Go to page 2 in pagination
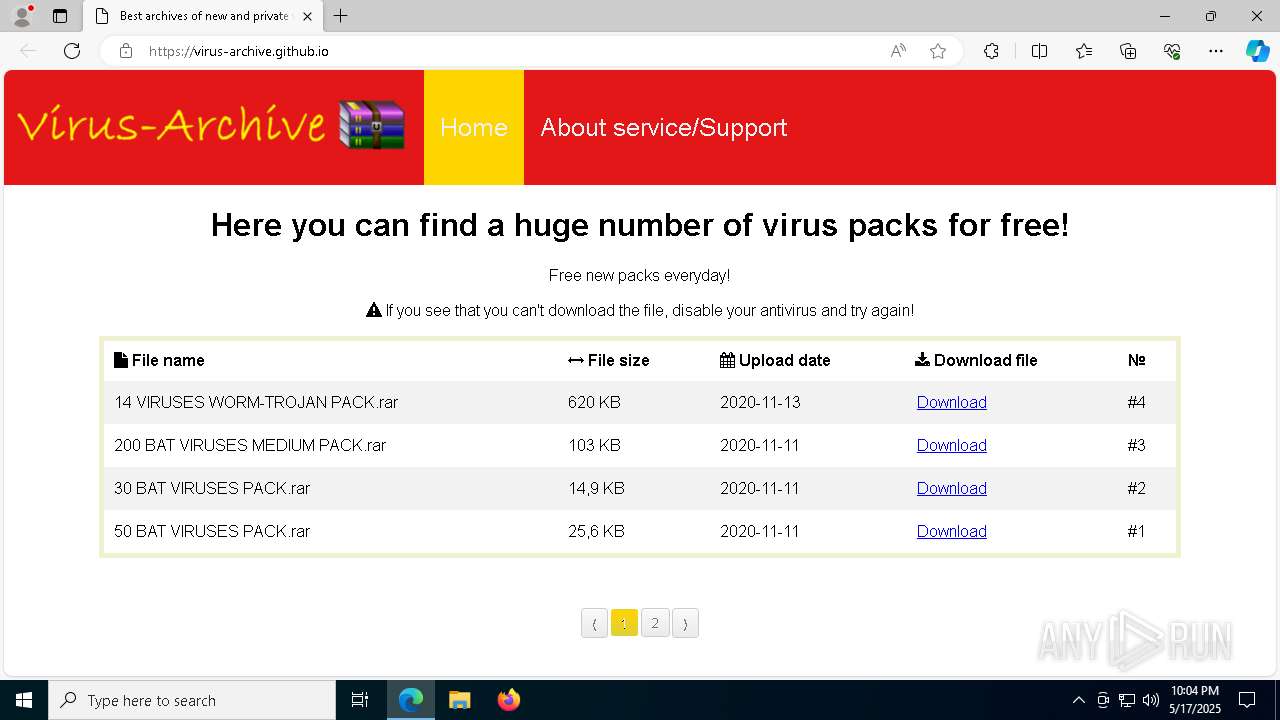Screen dimensions: 1280x720 (x=655, y=623)
